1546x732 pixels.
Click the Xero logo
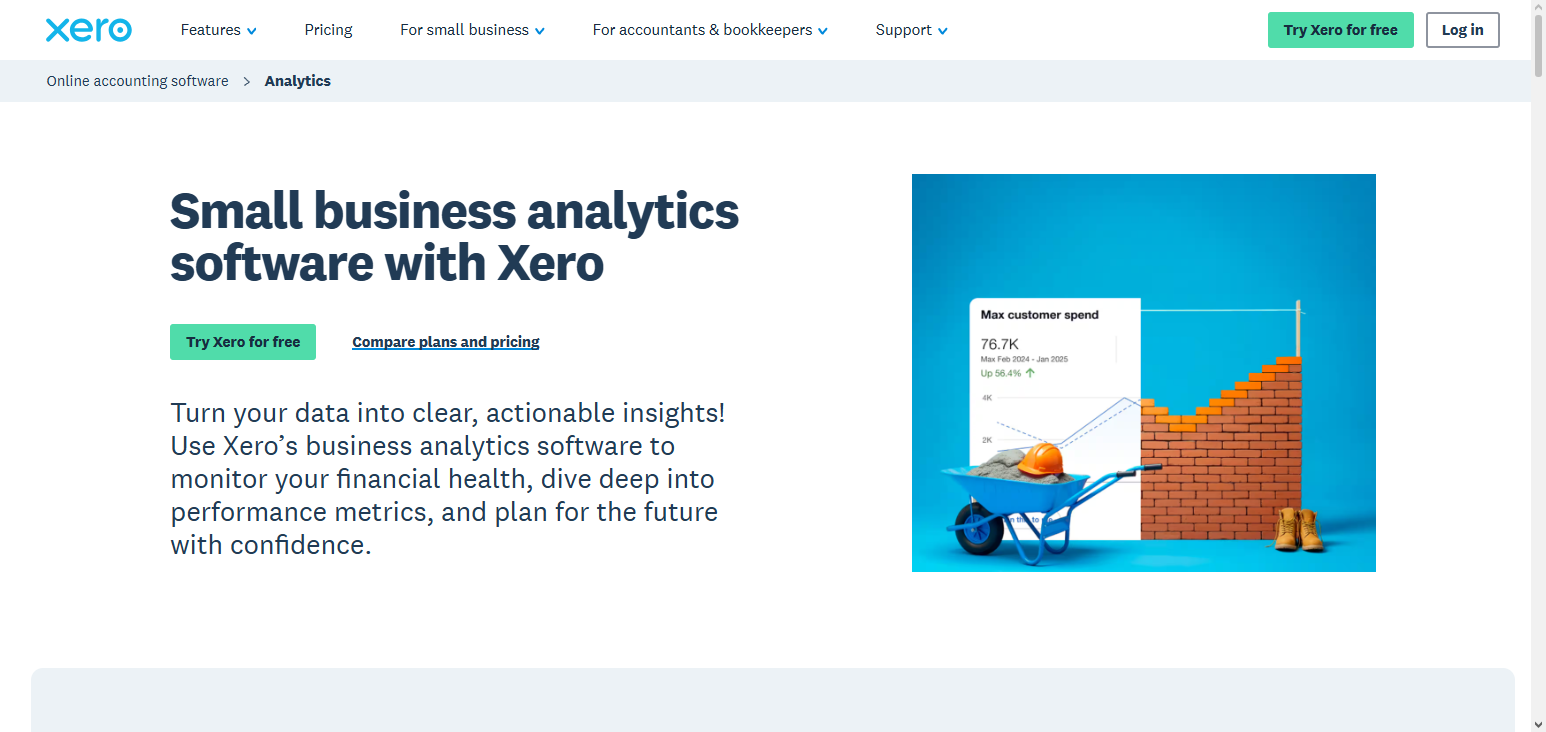[88, 30]
